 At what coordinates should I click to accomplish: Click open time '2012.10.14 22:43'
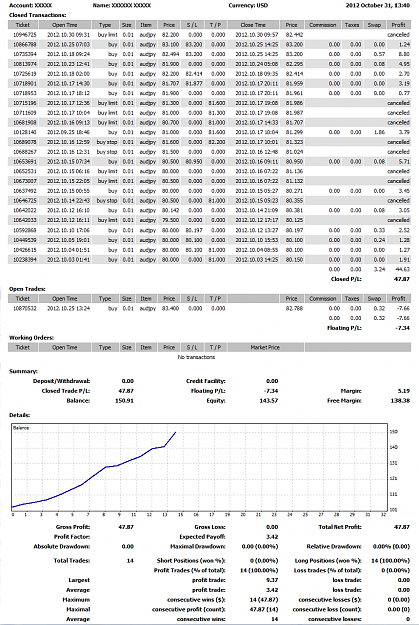69,200
